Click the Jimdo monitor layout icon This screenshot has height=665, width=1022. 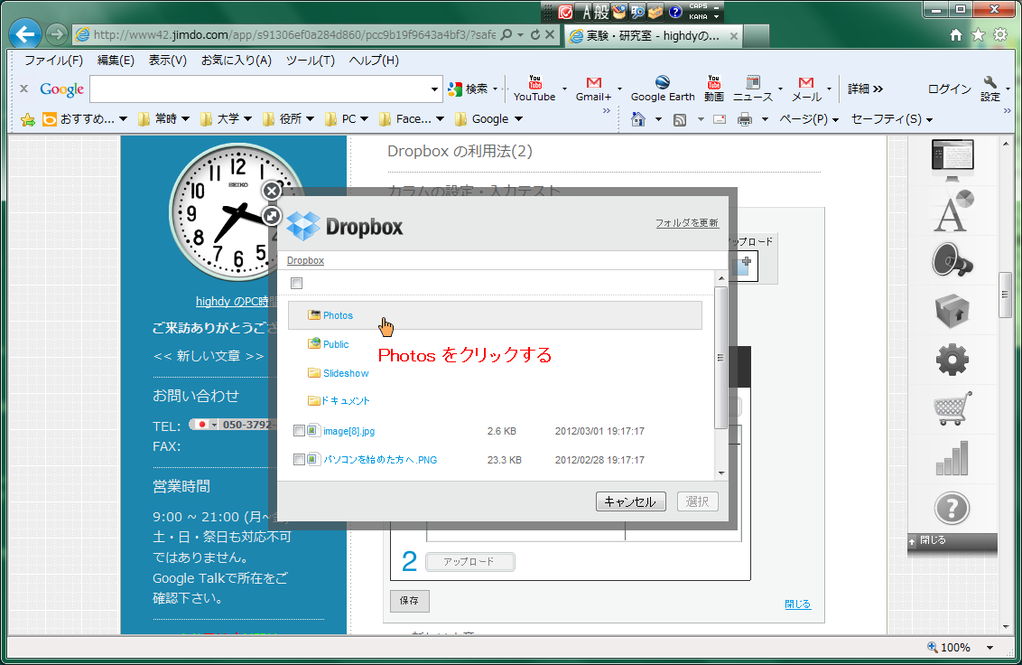952,160
